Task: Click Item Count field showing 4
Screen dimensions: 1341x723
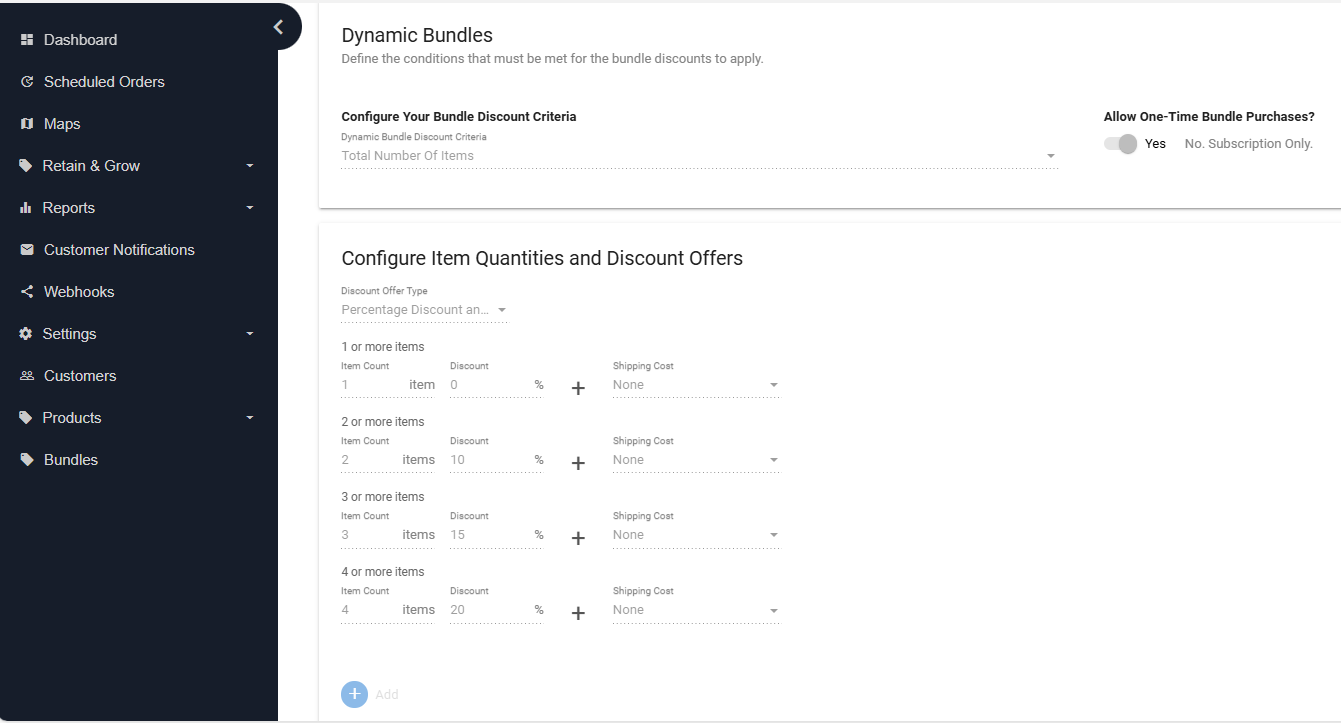Action: (388, 610)
